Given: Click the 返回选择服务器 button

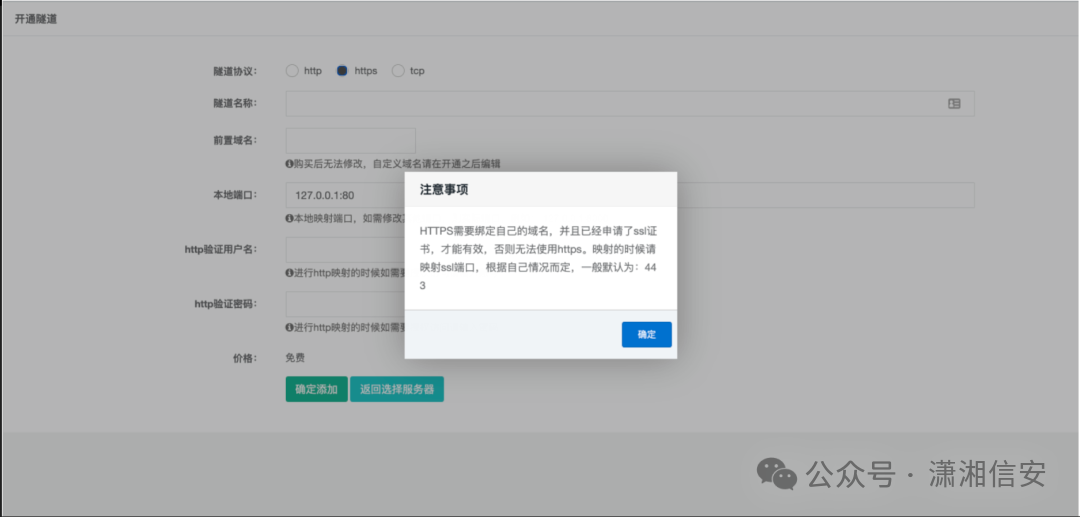Looking at the screenshot, I should pos(397,389).
